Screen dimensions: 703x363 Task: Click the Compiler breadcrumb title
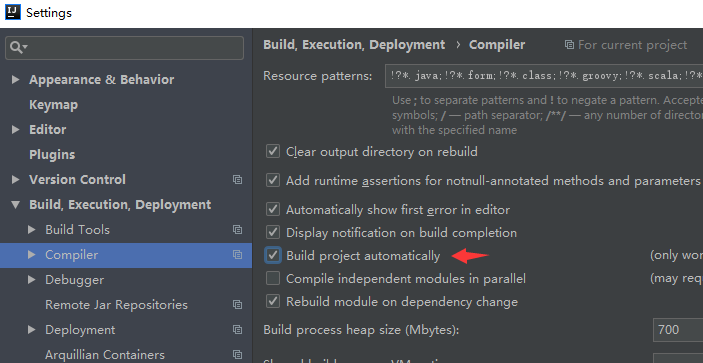497,45
